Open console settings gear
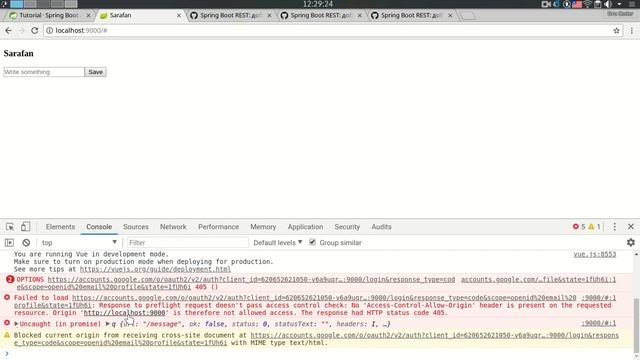The height and width of the screenshot is (360, 640). click(x=631, y=242)
